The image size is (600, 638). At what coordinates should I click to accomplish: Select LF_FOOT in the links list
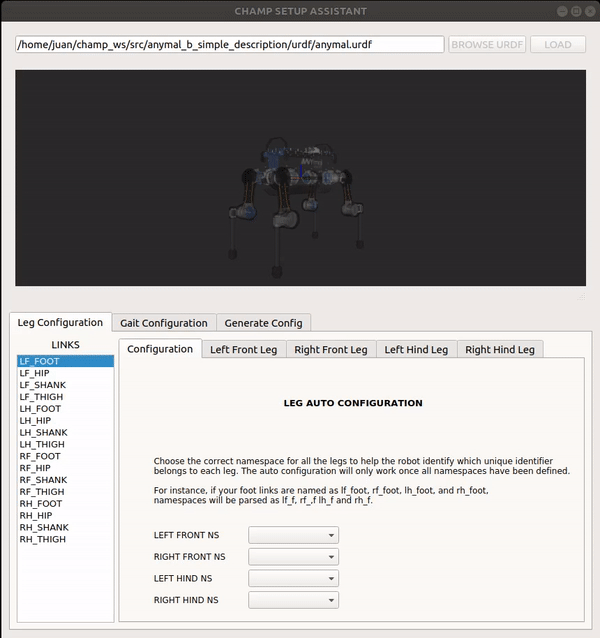(65, 361)
